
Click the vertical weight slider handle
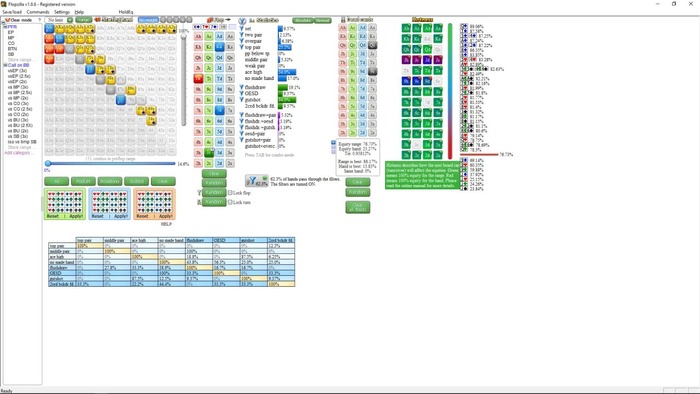(183, 37)
